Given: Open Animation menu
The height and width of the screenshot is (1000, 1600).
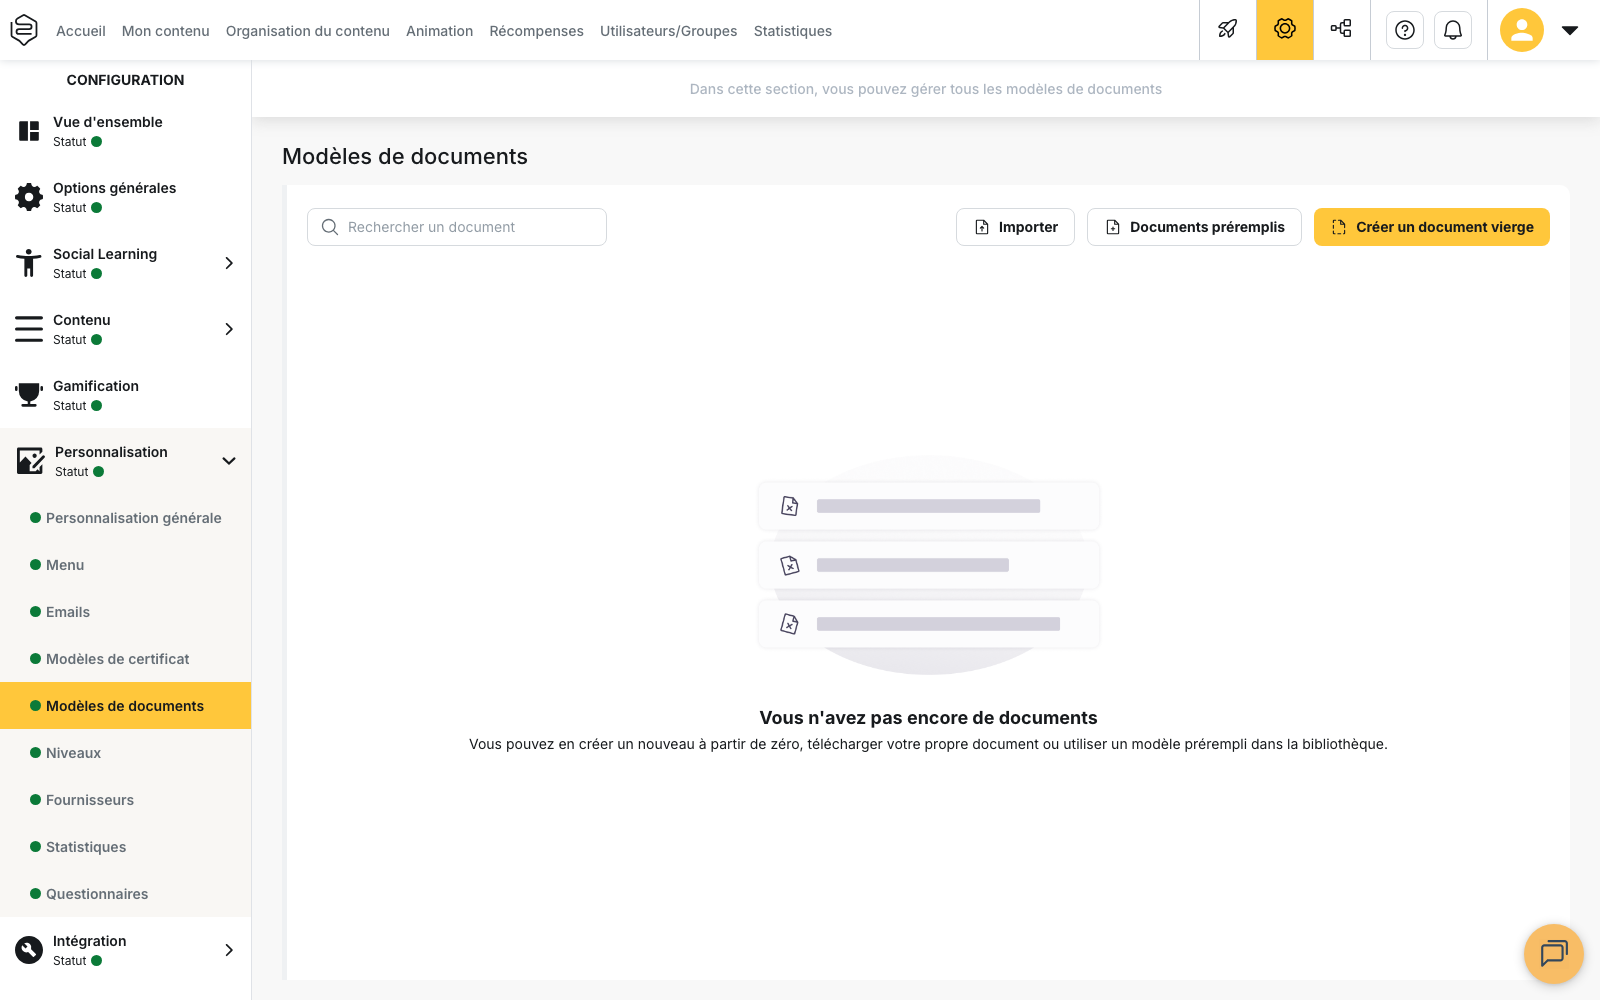Looking at the screenshot, I should 440,31.
